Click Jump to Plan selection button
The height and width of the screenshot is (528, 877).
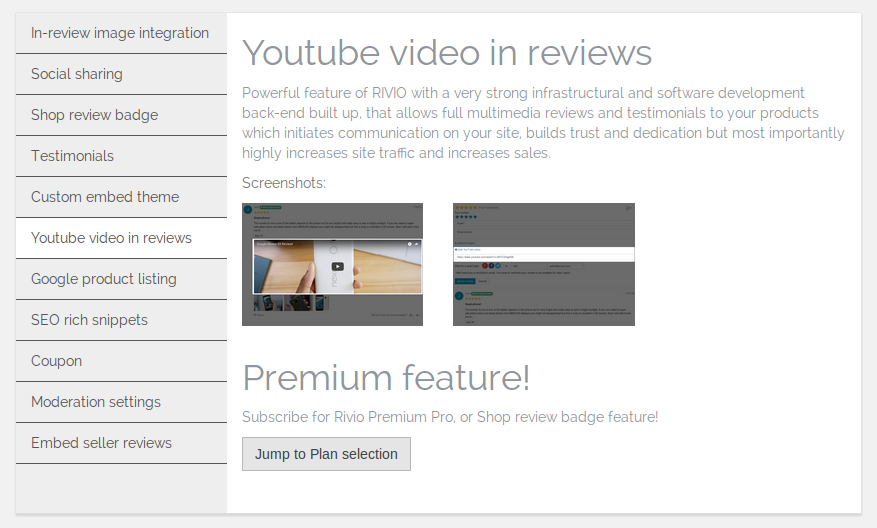326,454
